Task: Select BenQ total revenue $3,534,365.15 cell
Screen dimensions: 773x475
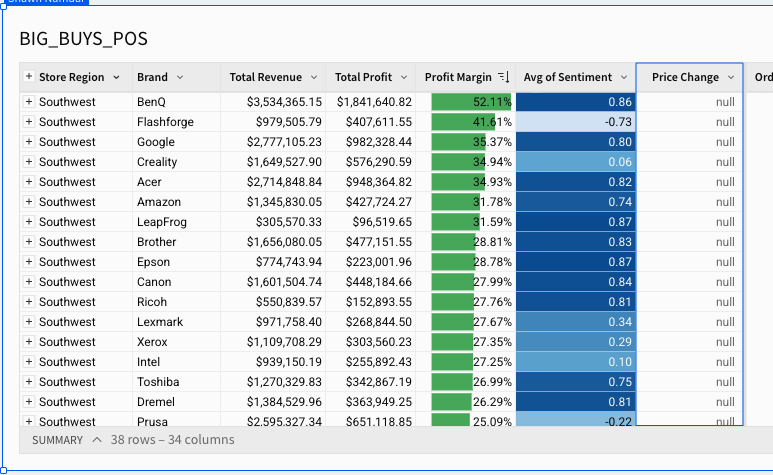Action: (273, 102)
